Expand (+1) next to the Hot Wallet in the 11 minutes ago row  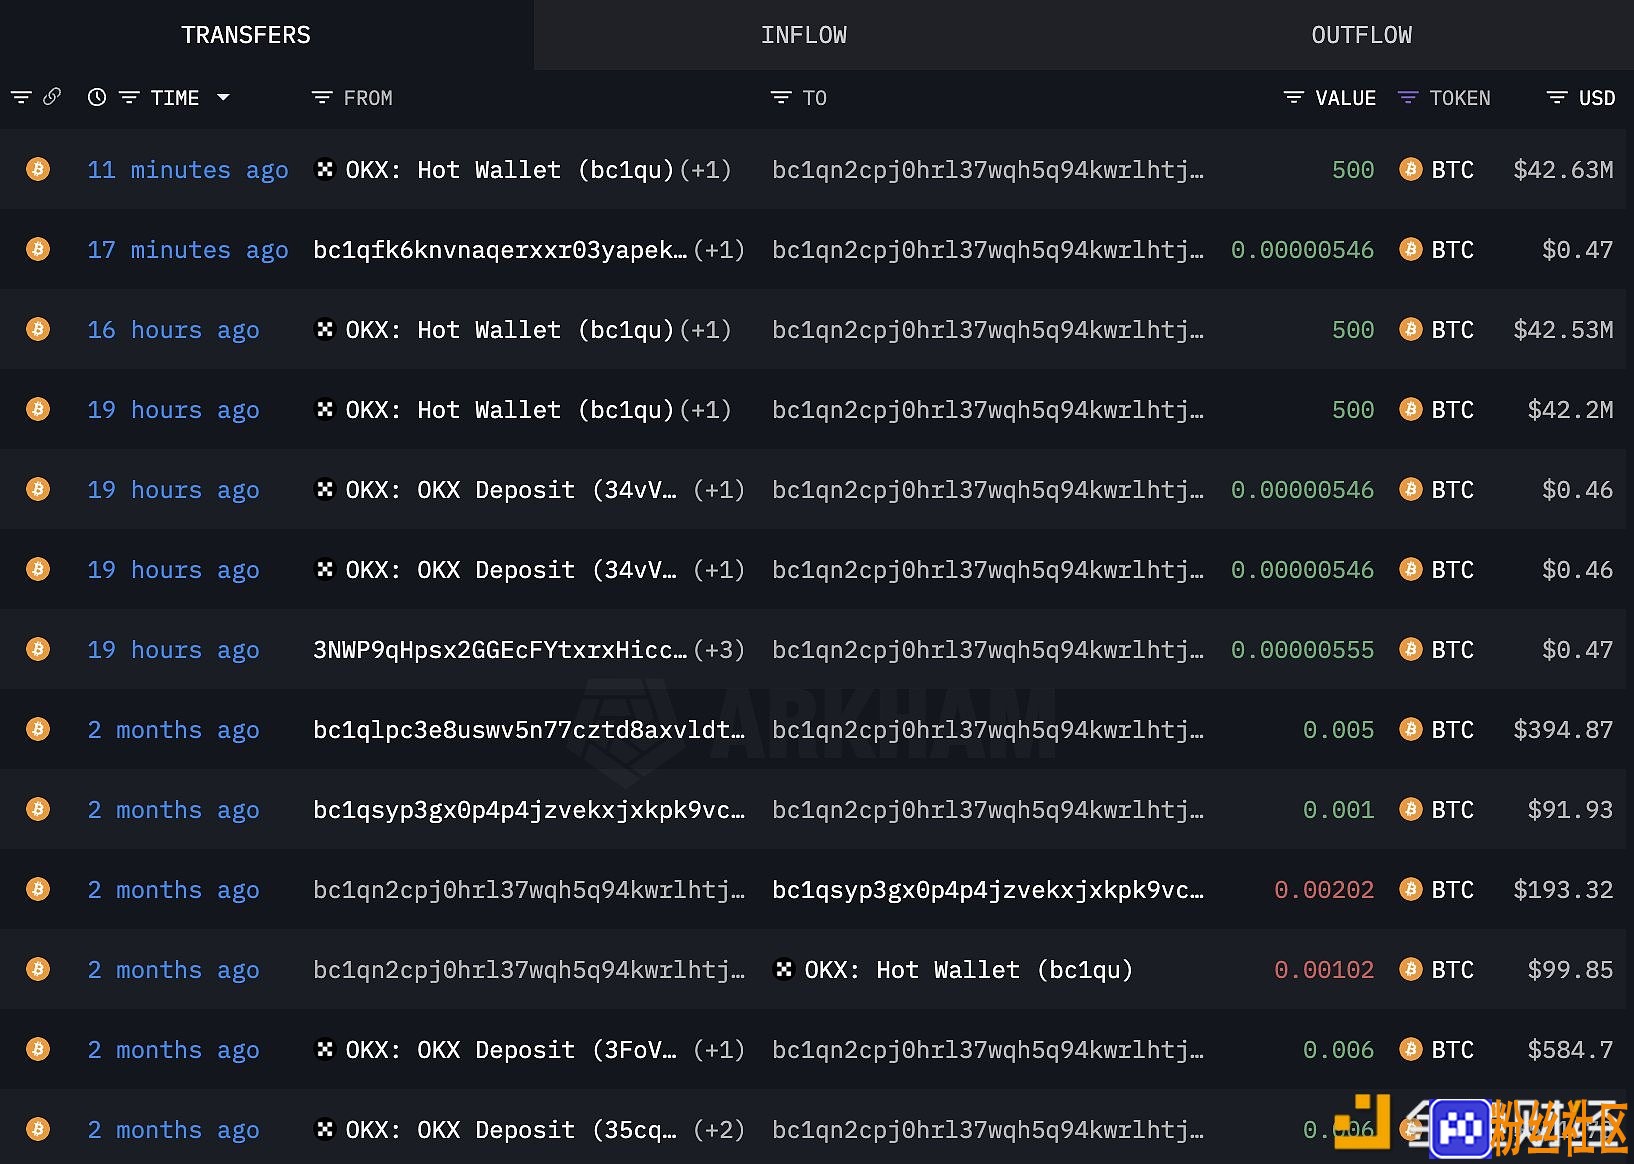pyautogui.click(x=706, y=170)
